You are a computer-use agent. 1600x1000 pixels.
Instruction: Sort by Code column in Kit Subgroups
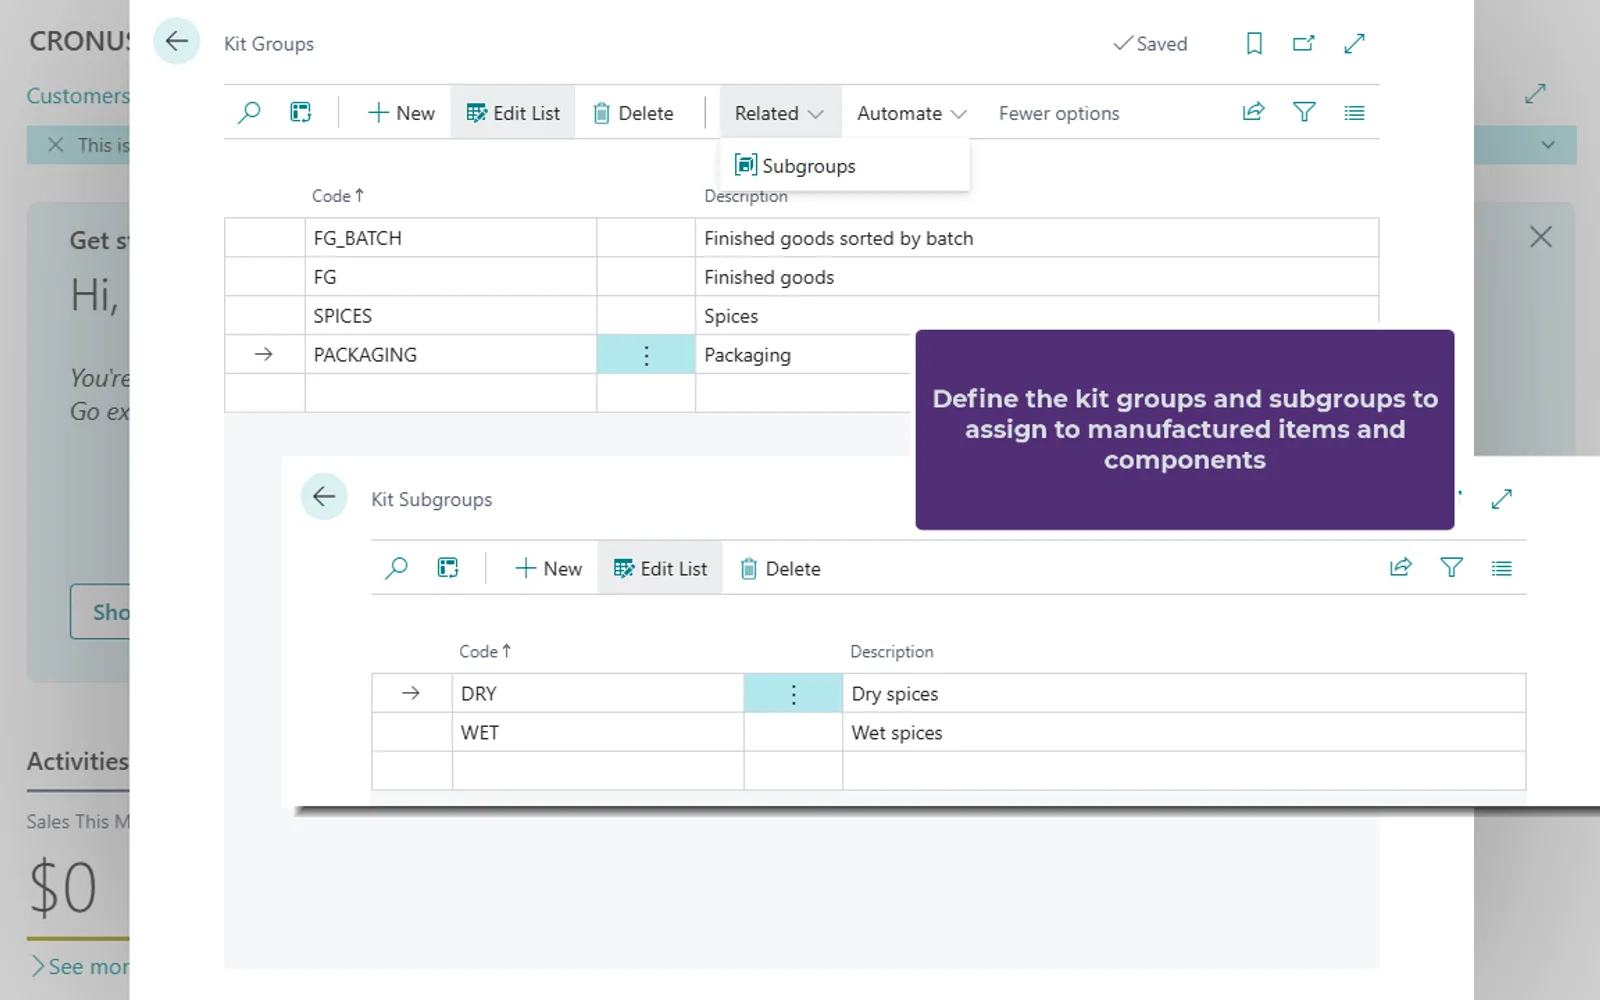tap(485, 651)
